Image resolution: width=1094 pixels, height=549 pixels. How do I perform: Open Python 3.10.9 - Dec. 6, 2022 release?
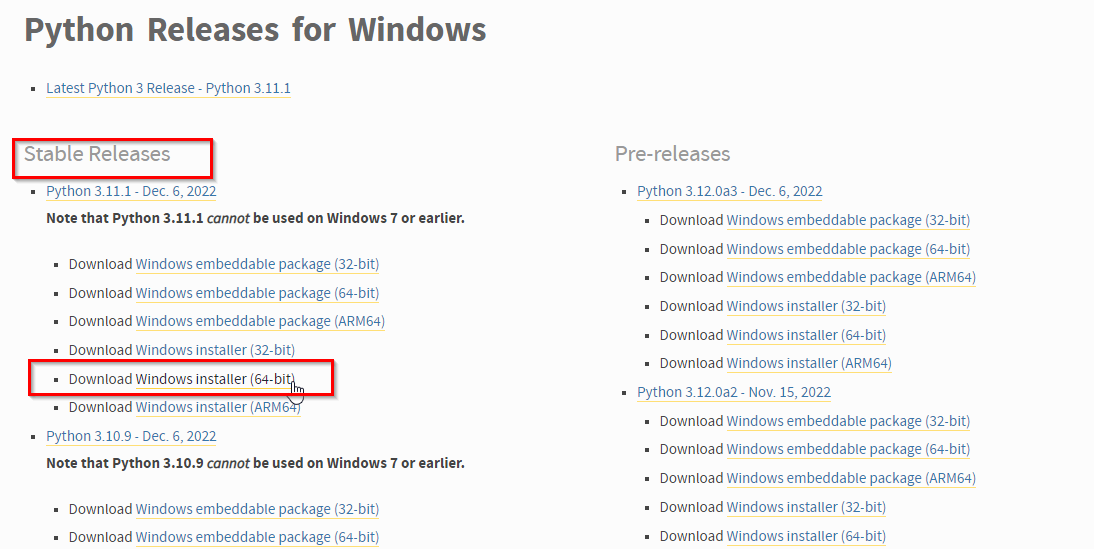coord(131,436)
